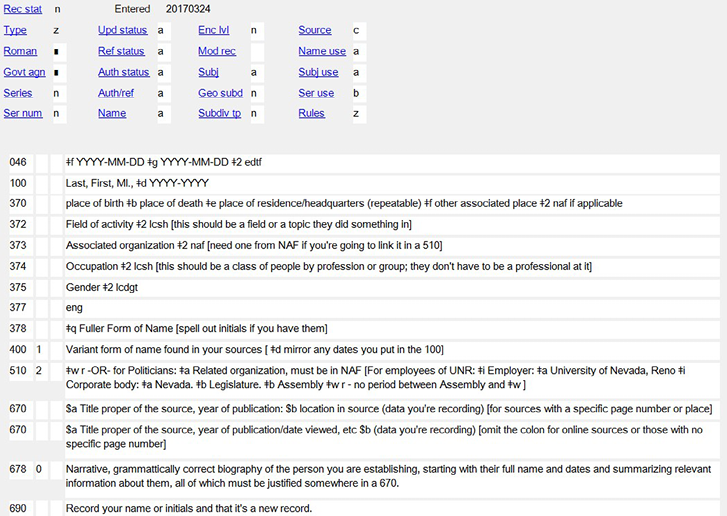The width and height of the screenshot is (727, 516).
Task: Edit the Mod rec value box
Action: pos(257,51)
